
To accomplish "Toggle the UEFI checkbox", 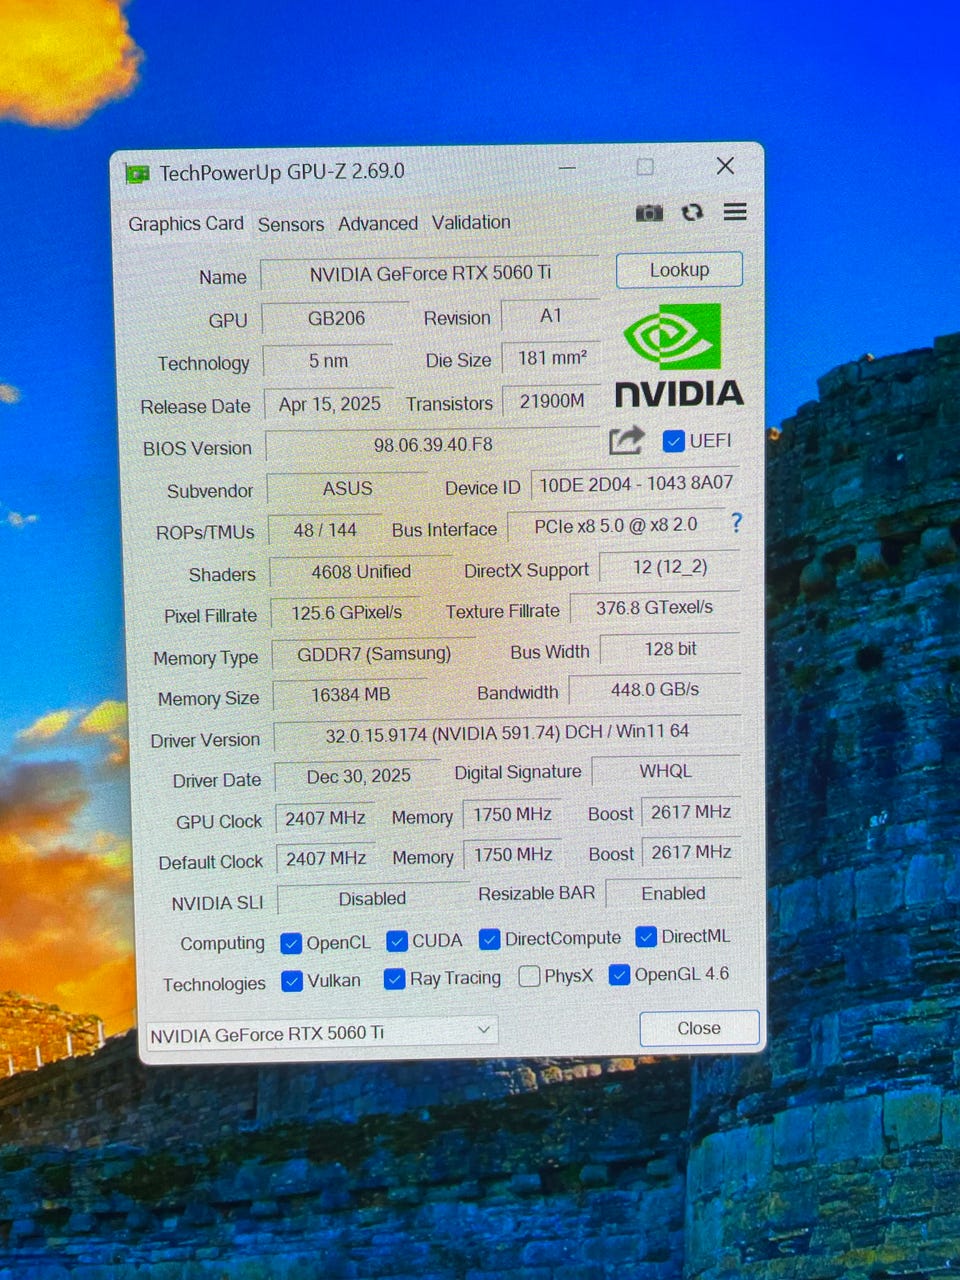I will click(x=674, y=441).
